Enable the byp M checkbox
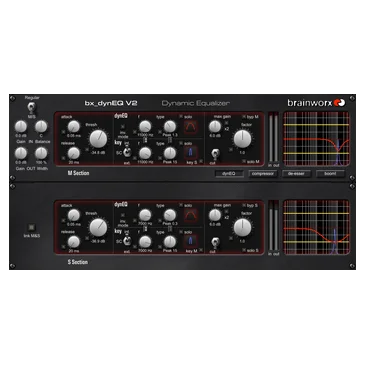This screenshot has height=365, width=365. 244,117
